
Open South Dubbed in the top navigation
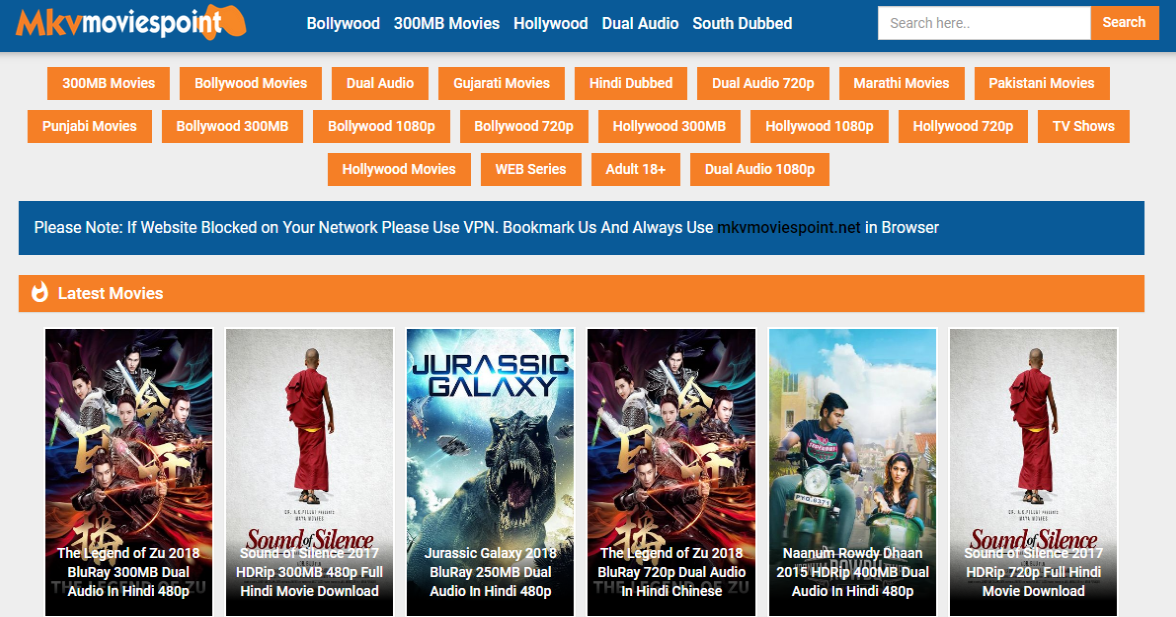click(742, 23)
